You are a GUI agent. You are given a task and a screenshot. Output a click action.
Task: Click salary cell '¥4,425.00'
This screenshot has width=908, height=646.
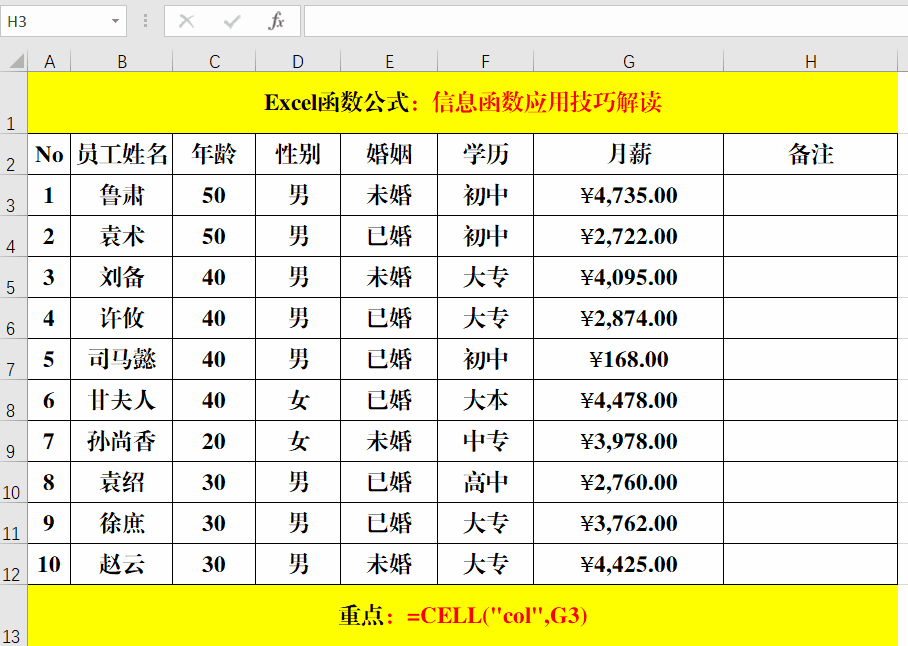coord(629,564)
